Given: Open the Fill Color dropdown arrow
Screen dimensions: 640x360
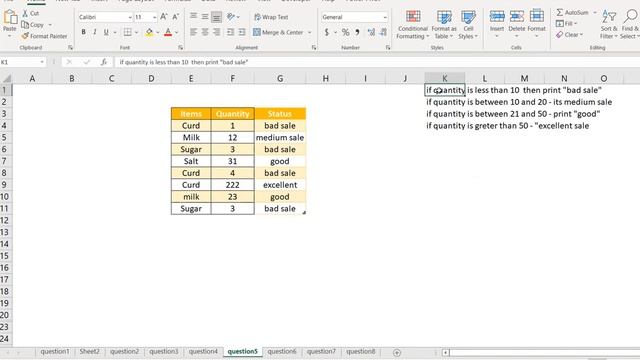Looking at the screenshot, I should [158, 32].
